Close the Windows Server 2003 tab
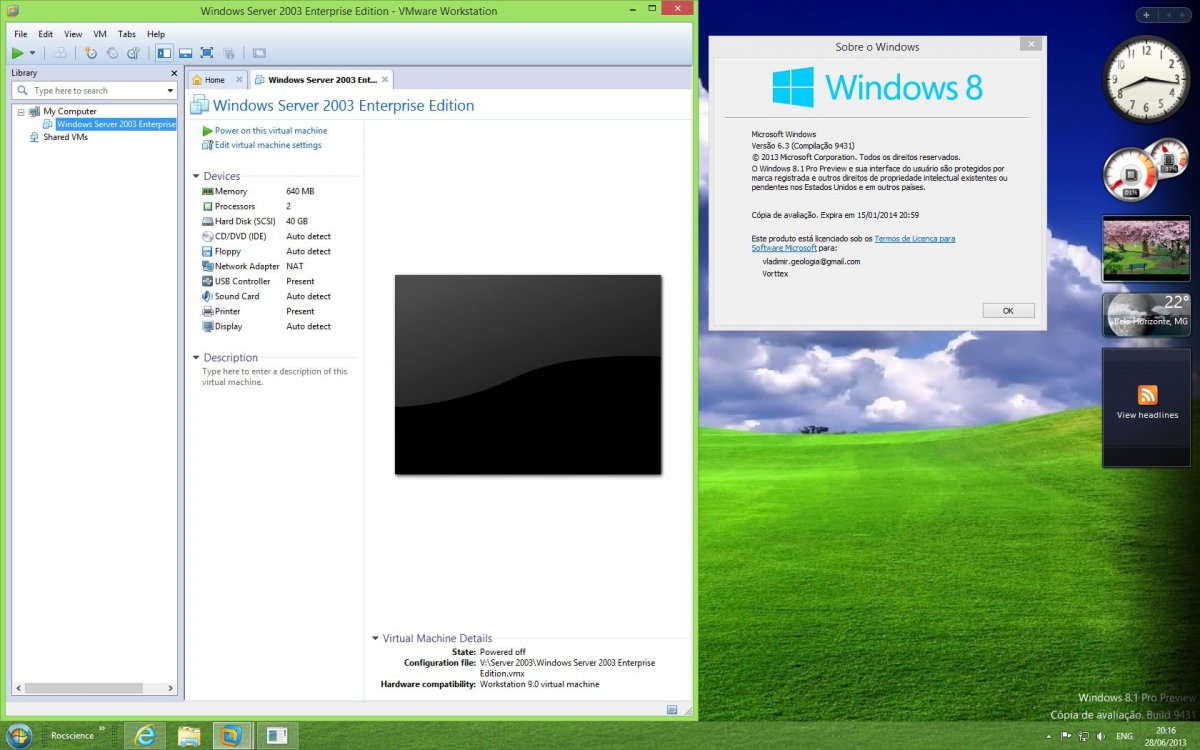Screen dimensions: 1200x750 coord(385,80)
